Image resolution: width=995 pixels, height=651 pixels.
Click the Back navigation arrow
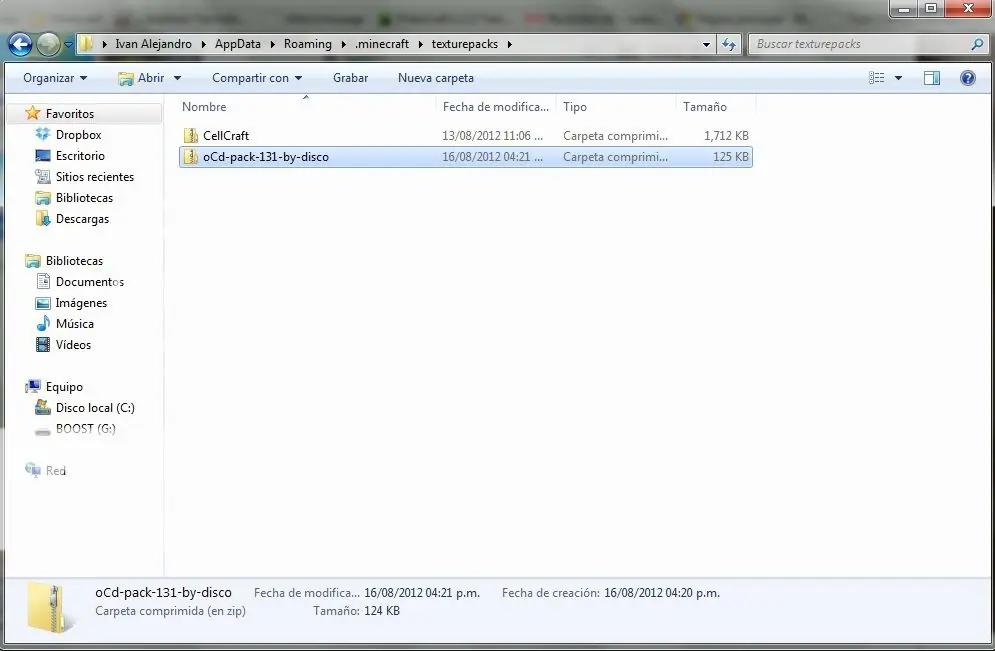point(20,44)
